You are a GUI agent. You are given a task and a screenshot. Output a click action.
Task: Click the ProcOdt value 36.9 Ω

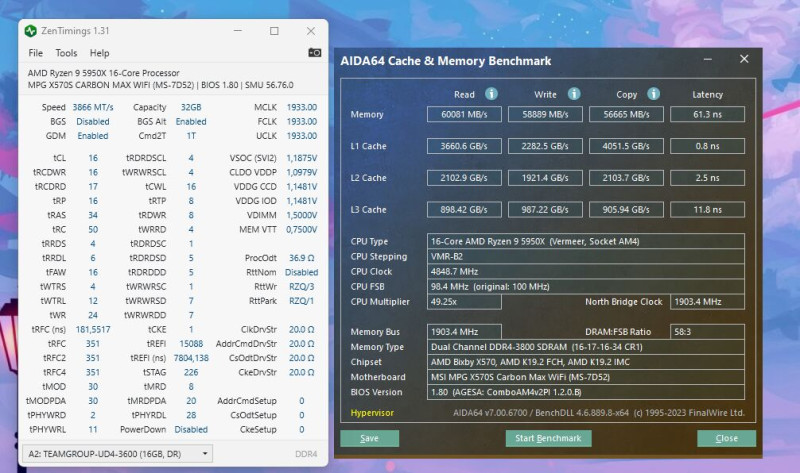[x=302, y=258]
